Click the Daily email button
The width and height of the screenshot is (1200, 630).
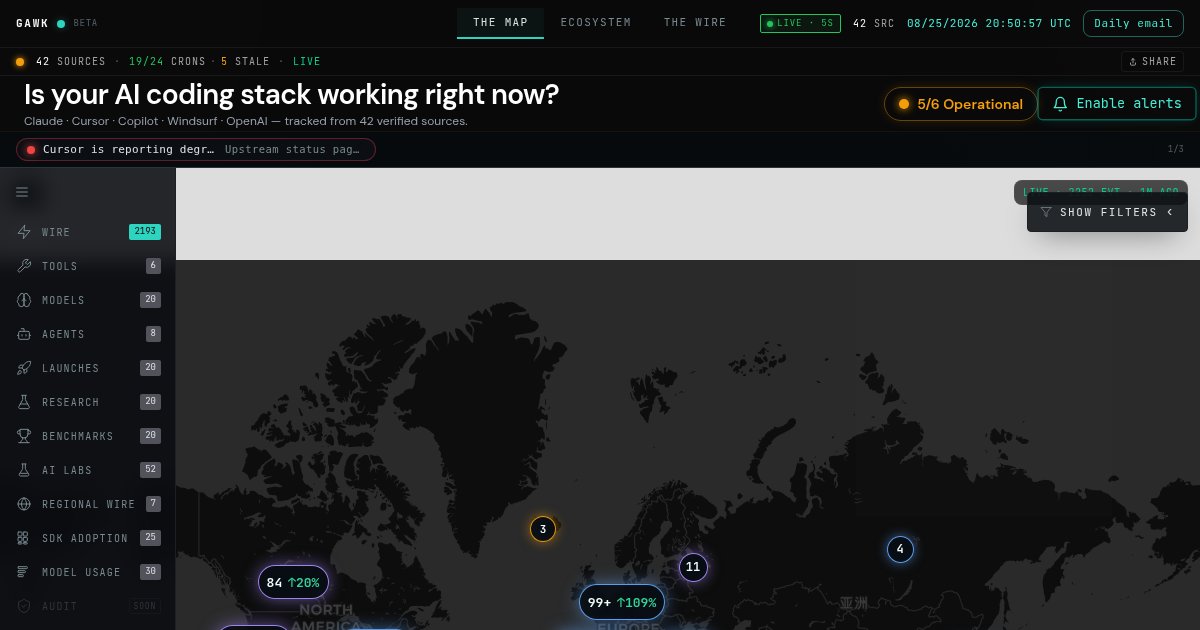coord(1133,23)
